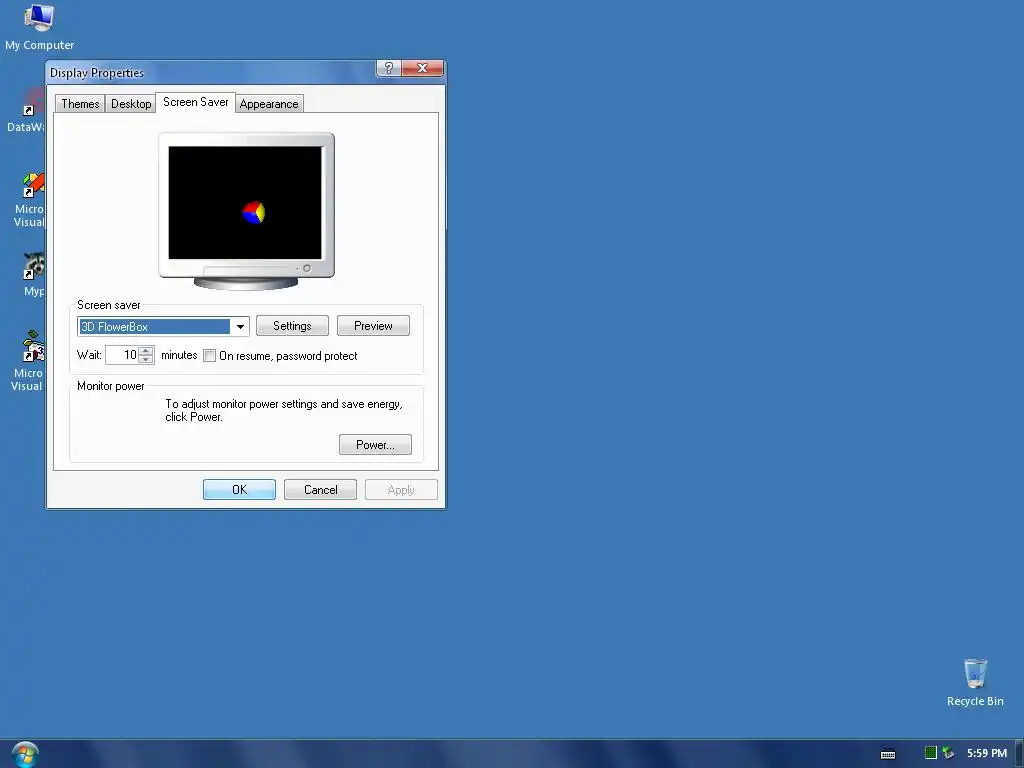Confirm with the OK button

(x=239, y=490)
